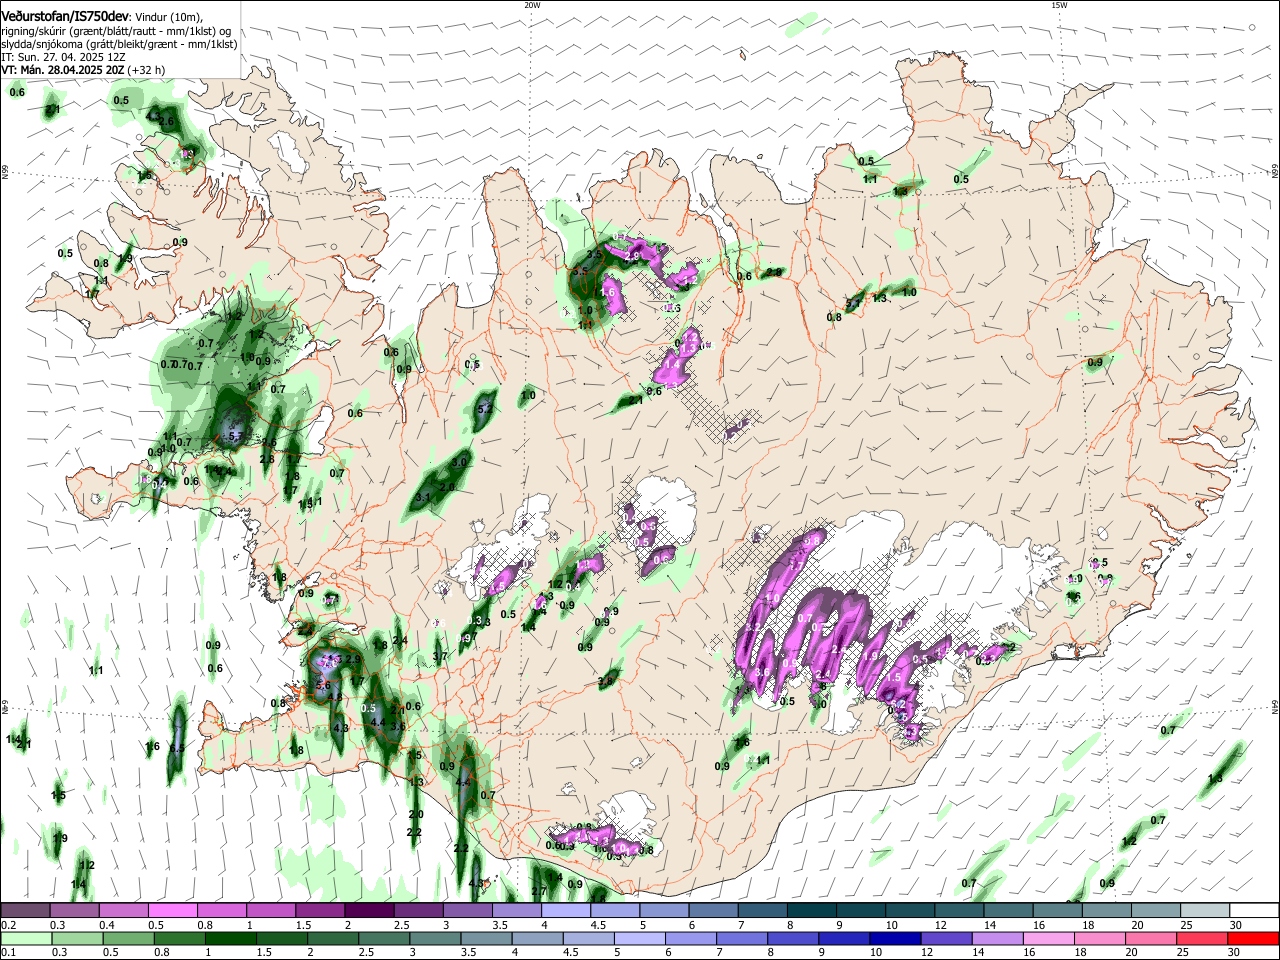Image resolution: width=1280 pixels, height=960 pixels.
Task: Click the 'IT: Sun. 27. 04. 2025 12Z' line
Action: coord(63,57)
